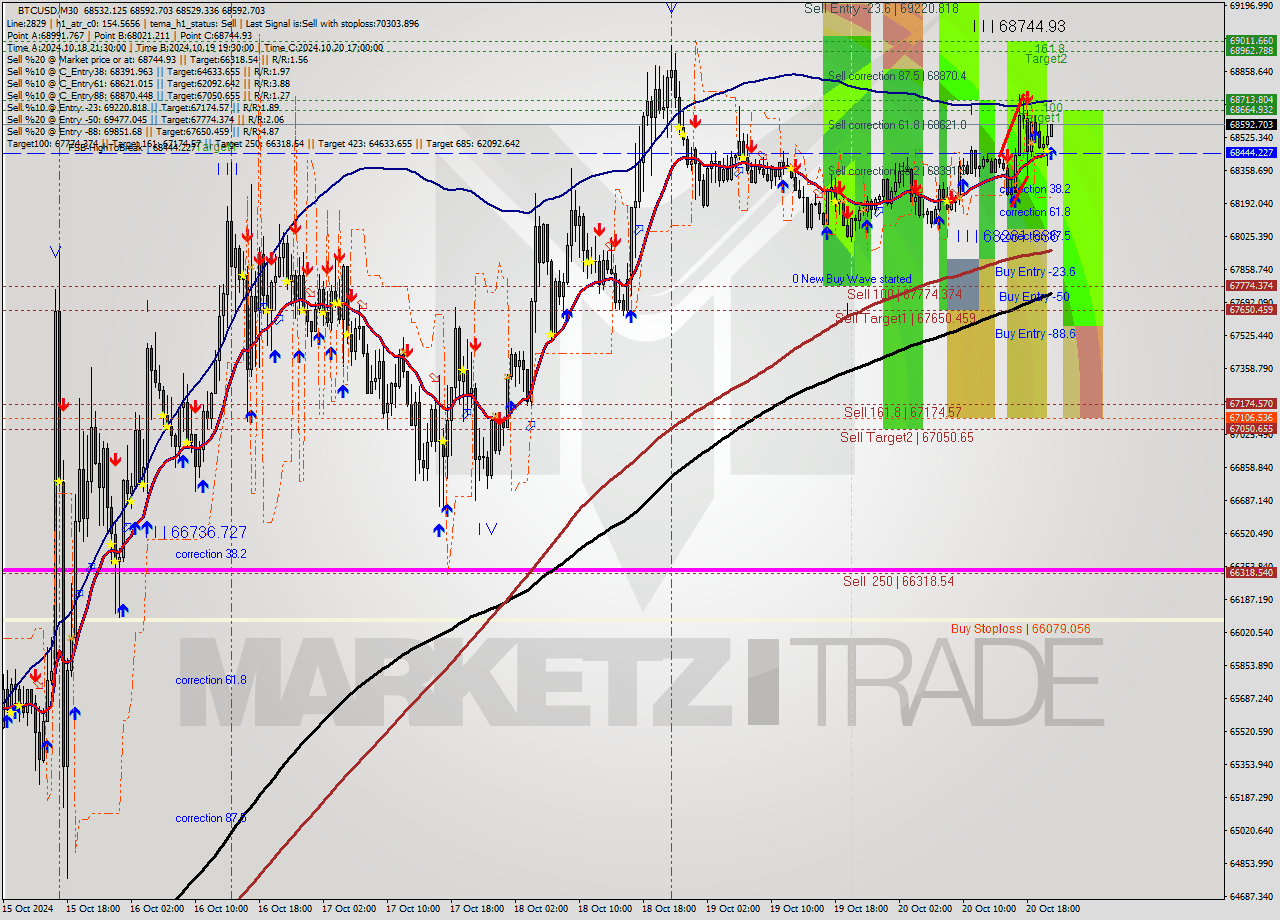
Task: Click the 'Target 685: 62092.642' text
Action: click(473, 144)
